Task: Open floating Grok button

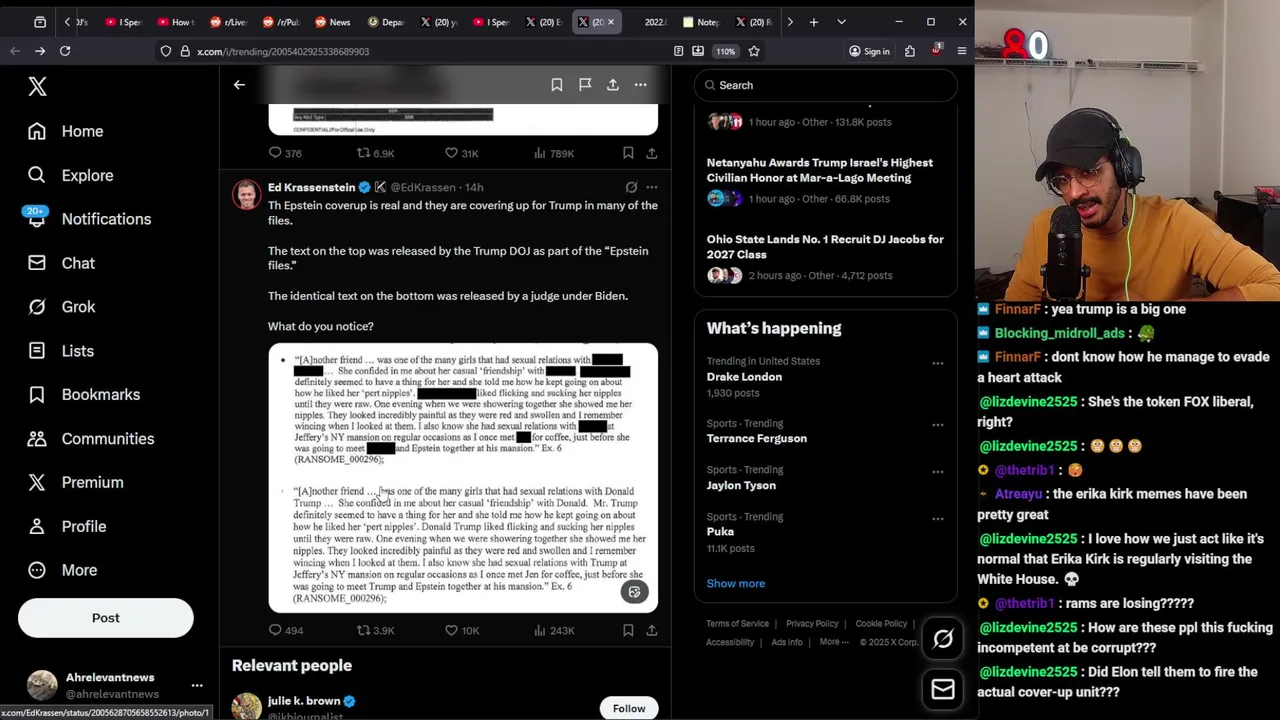Action: [942, 640]
